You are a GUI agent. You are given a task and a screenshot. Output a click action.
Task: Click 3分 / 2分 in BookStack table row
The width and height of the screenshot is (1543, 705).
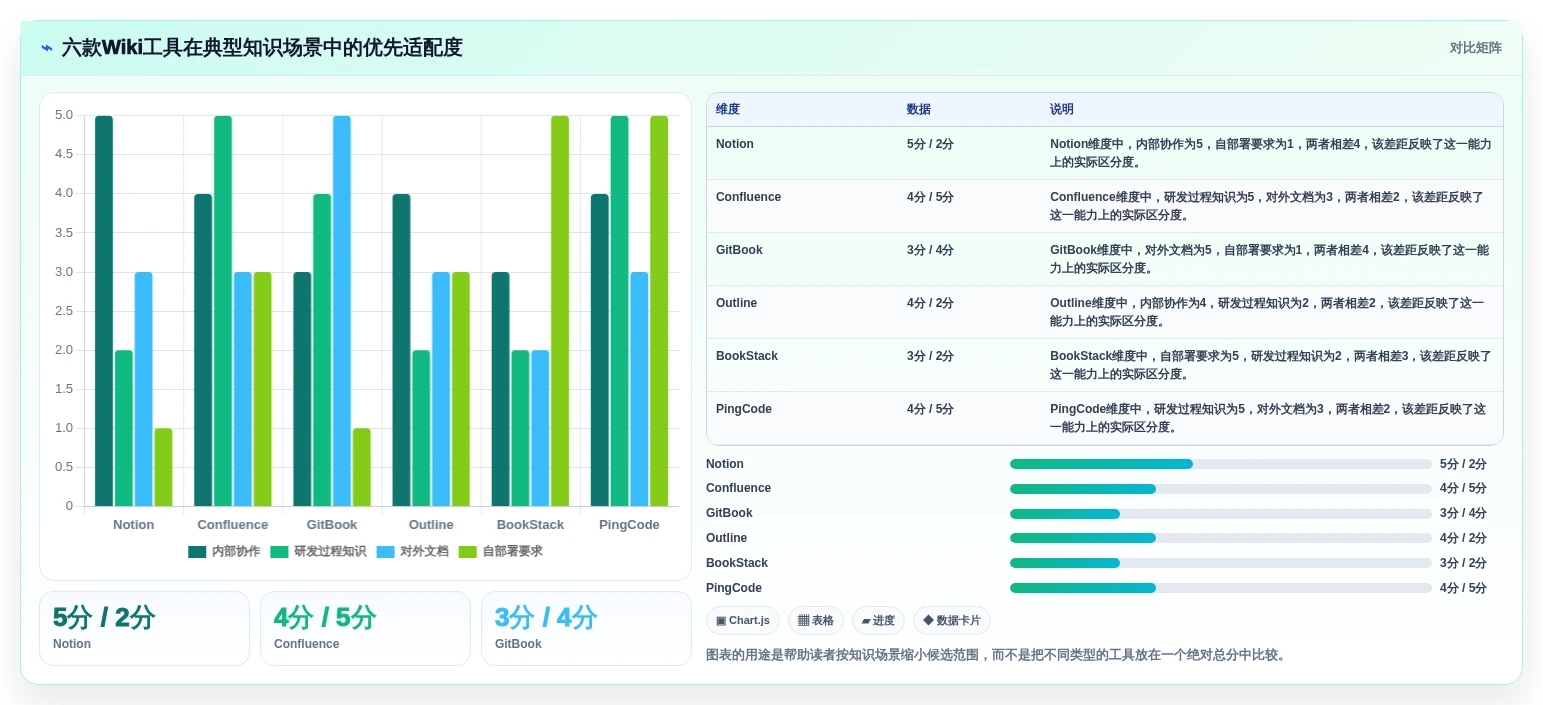930,356
